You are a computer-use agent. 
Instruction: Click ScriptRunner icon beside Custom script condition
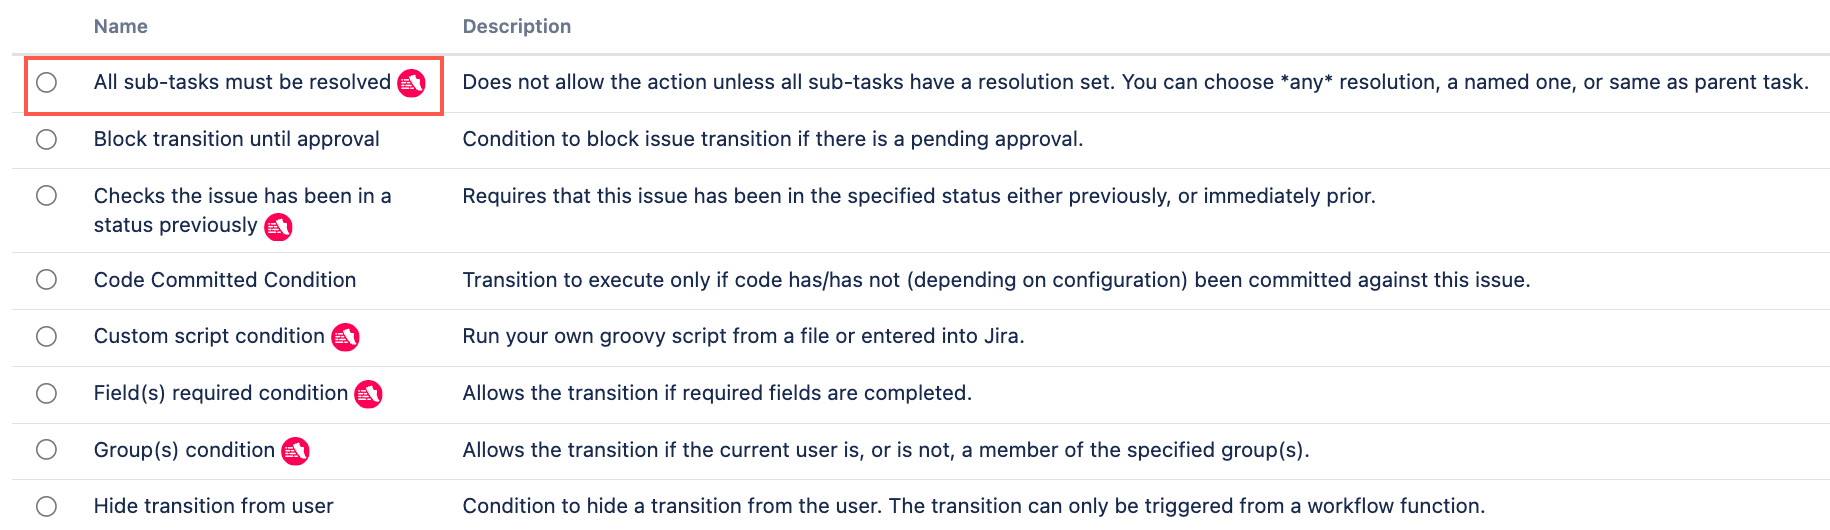click(345, 337)
